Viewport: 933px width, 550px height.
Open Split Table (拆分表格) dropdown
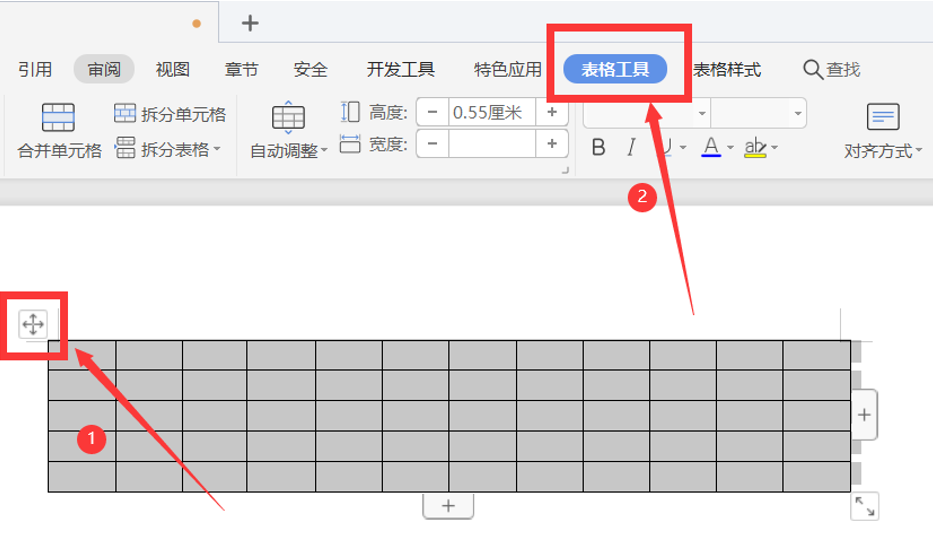[x=167, y=149]
